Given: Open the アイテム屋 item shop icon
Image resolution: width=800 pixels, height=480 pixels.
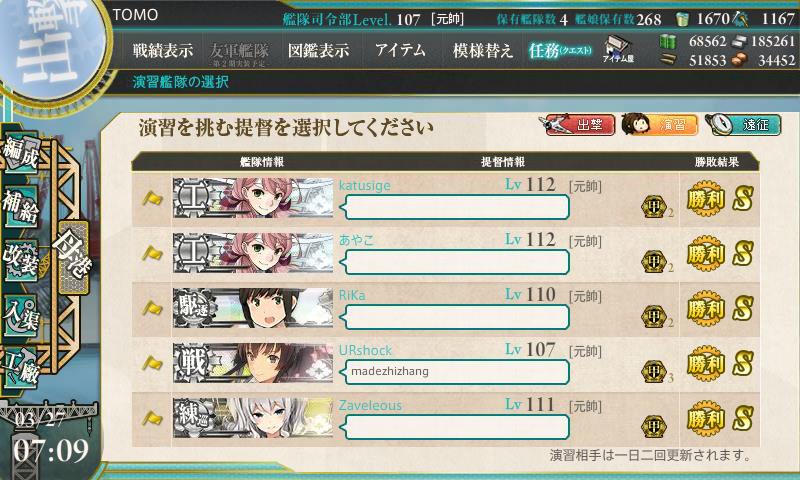Looking at the screenshot, I should tap(618, 49).
